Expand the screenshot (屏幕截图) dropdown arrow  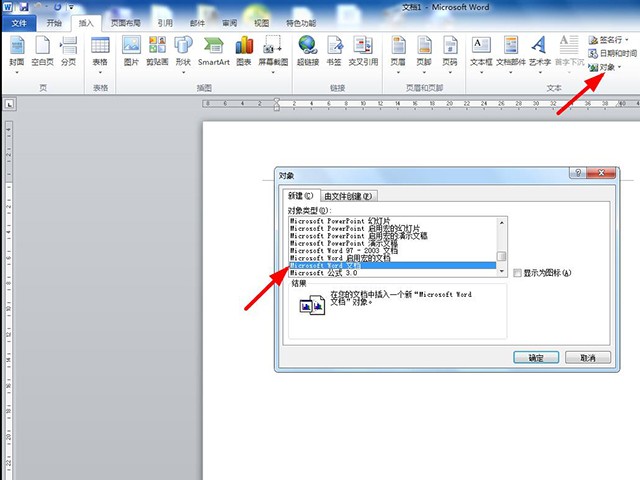coord(273,73)
